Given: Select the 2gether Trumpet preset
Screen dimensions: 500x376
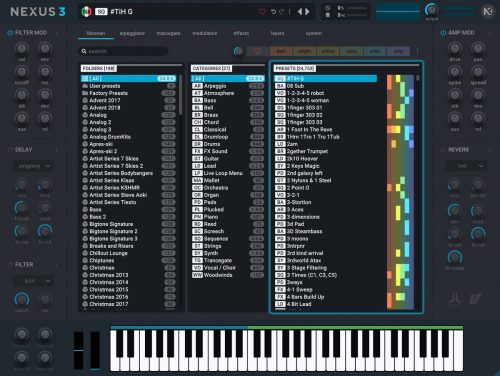Looking at the screenshot, I should (x=326, y=151).
